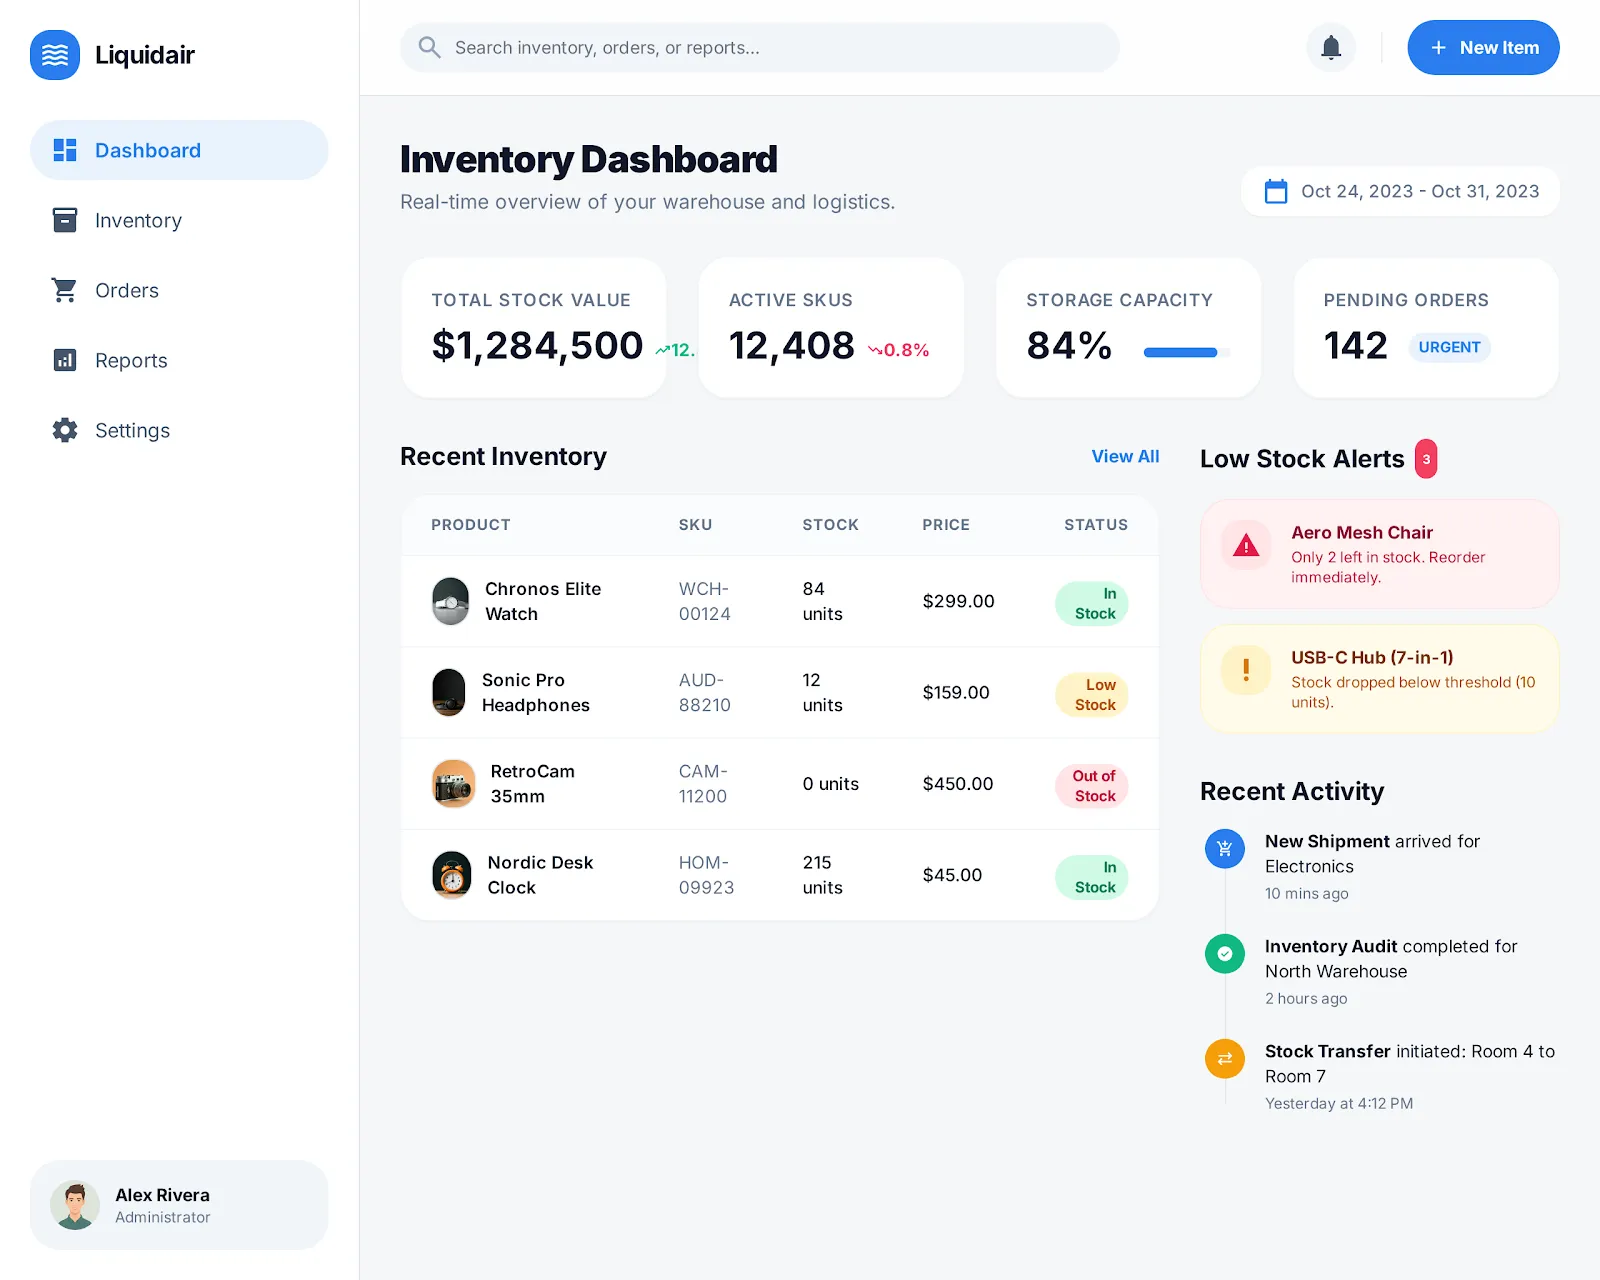Click the URGENT badge on Pending Orders
Image resolution: width=1600 pixels, height=1280 pixels.
(x=1449, y=347)
